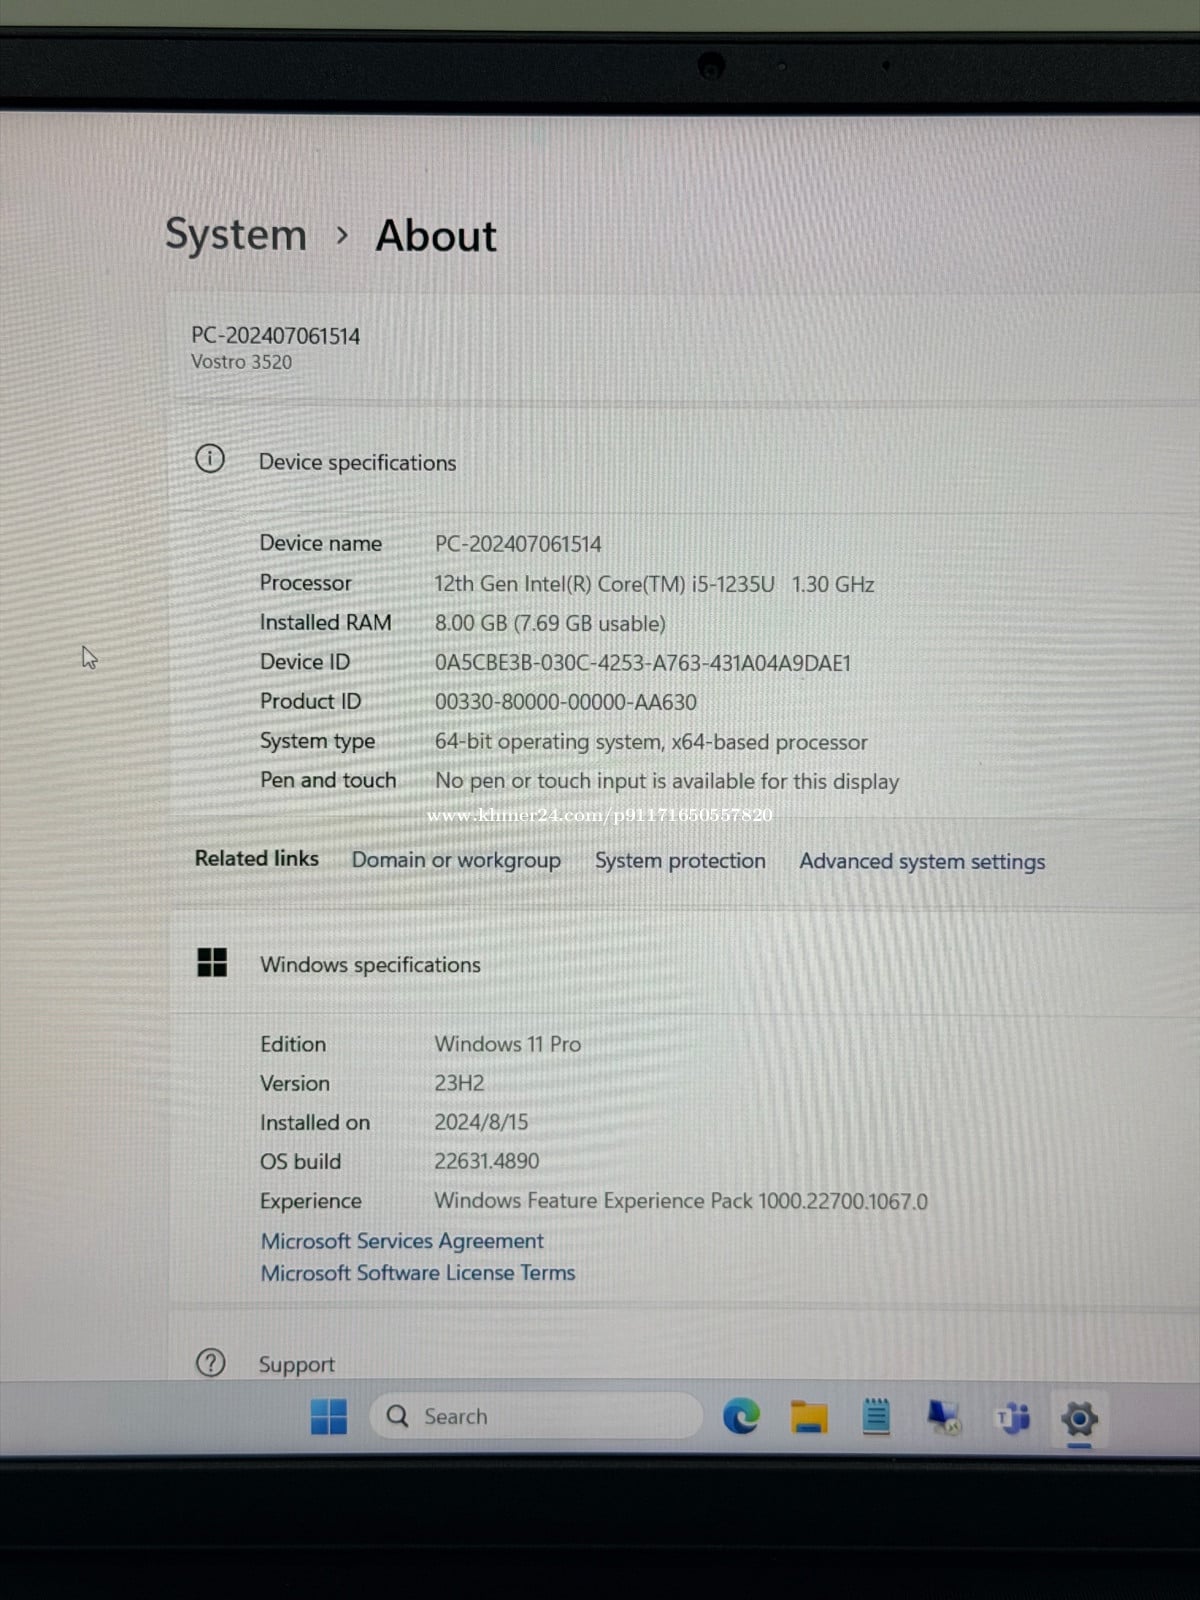Screen dimensions: 1200x1600
Task: Click the Edition value Windows 11 Pro
Action: coord(508,1044)
